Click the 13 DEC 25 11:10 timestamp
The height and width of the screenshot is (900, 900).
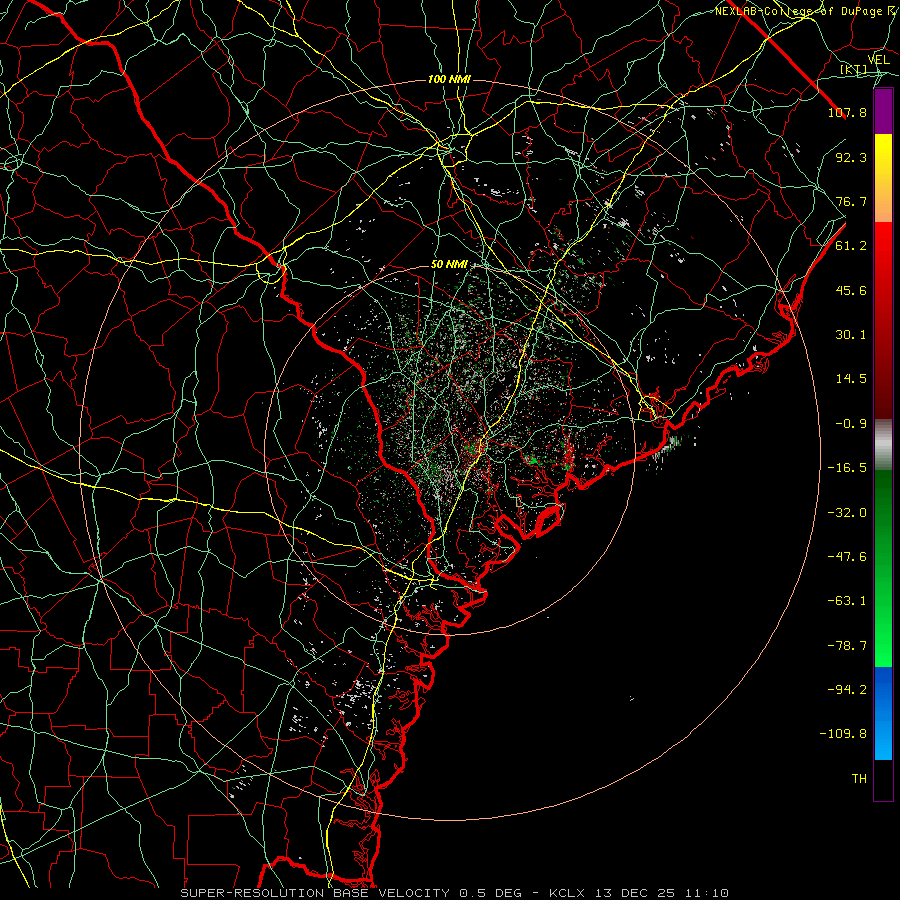click(661, 893)
